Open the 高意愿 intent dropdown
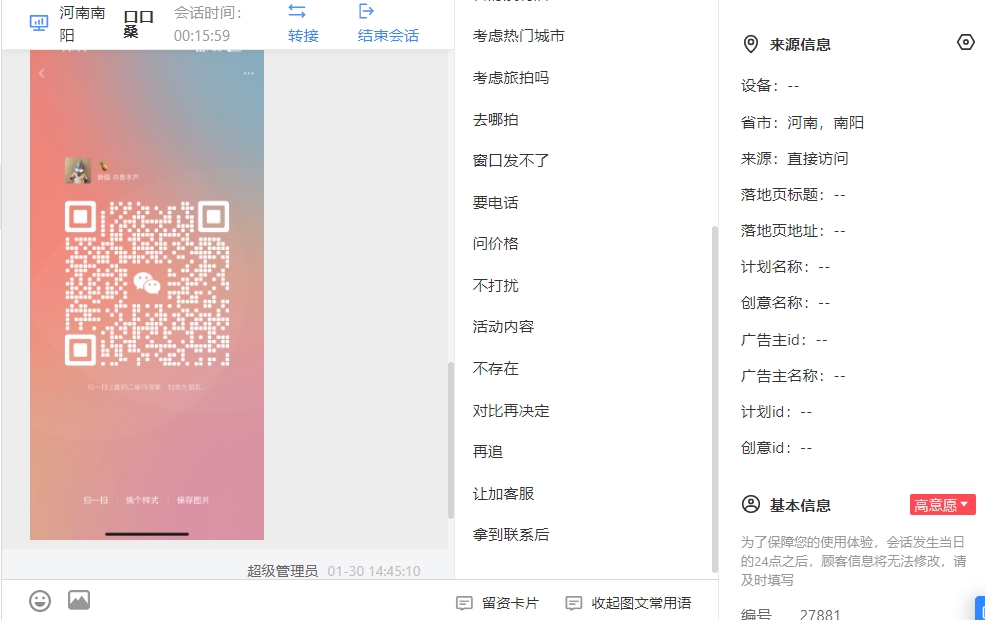Image resolution: width=985 pixels, height=620 pixels. coord(942,505)
